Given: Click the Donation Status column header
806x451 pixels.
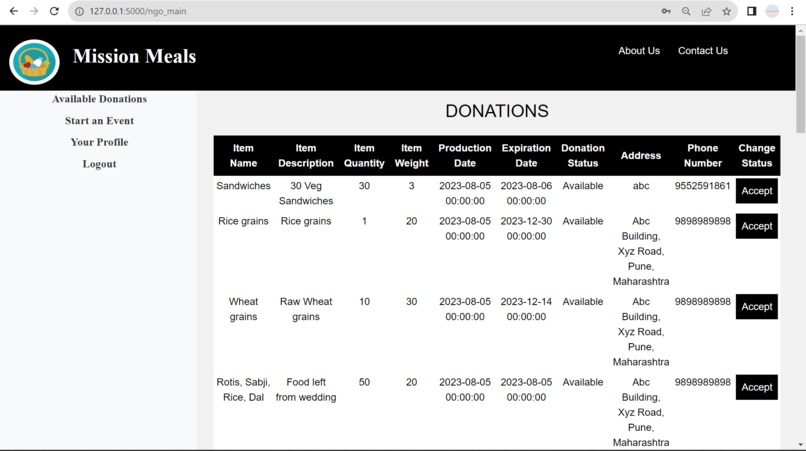Looking at the screenshot, I should coord(583,156).
